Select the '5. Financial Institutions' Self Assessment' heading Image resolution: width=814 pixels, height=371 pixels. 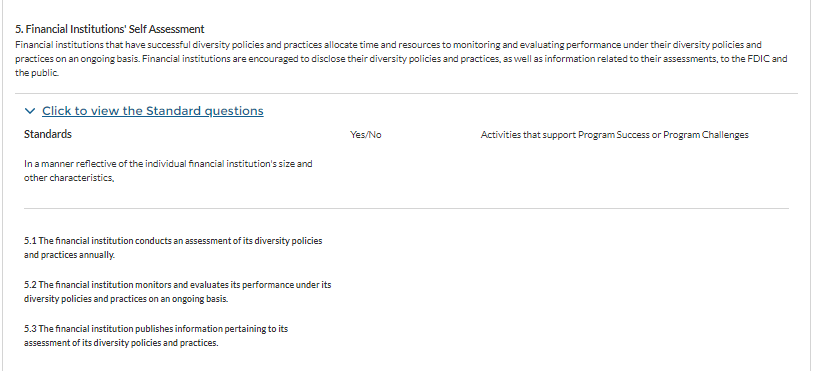pyautogui.click(x=110, y=29)
